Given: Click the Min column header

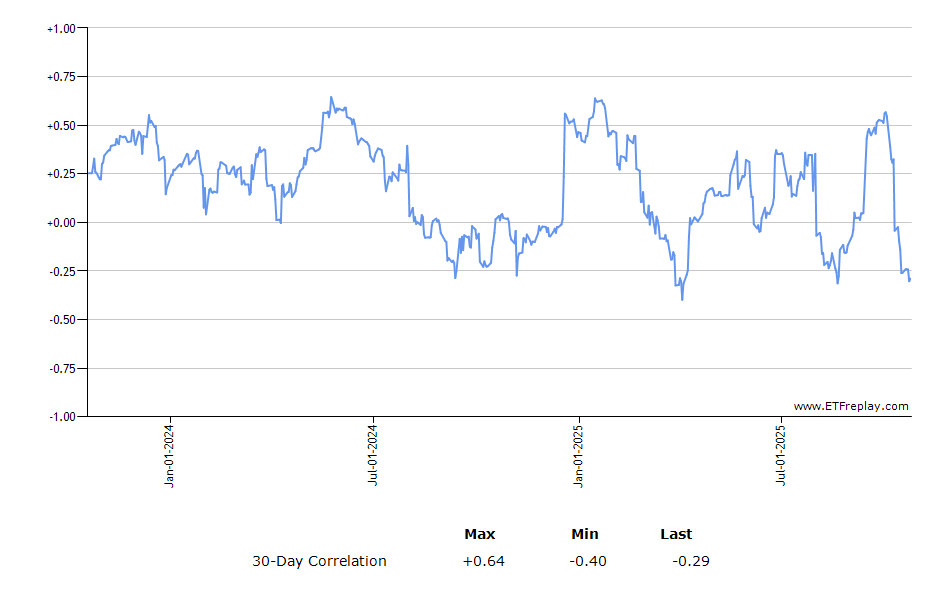Looking at the screenshot, I should coord(585,534).
